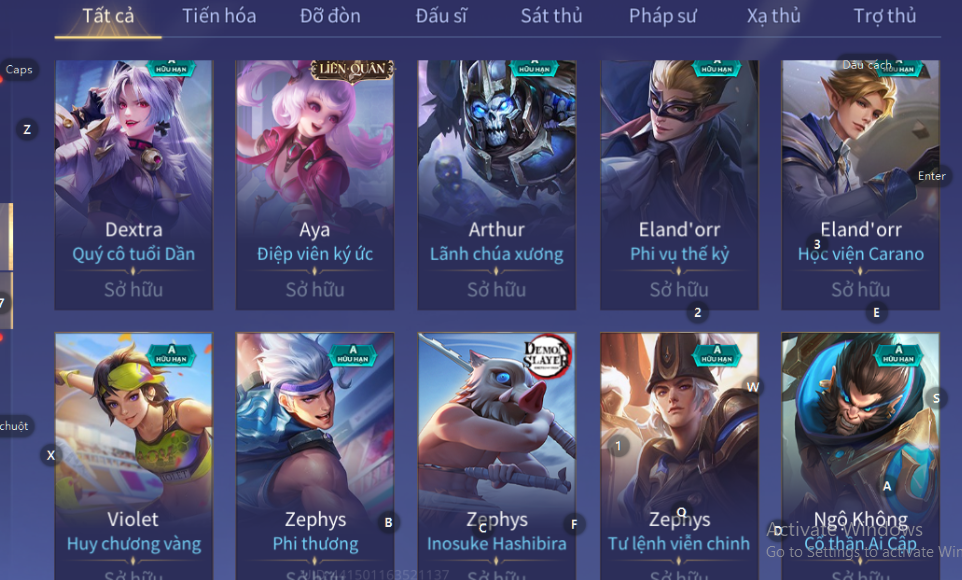
Task: Select the Trợ thủ tab
Action: [885, 16]
